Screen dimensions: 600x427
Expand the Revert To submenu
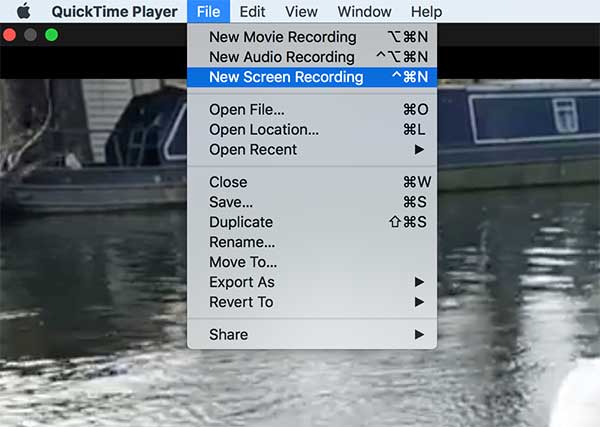(x=312, y=302)
